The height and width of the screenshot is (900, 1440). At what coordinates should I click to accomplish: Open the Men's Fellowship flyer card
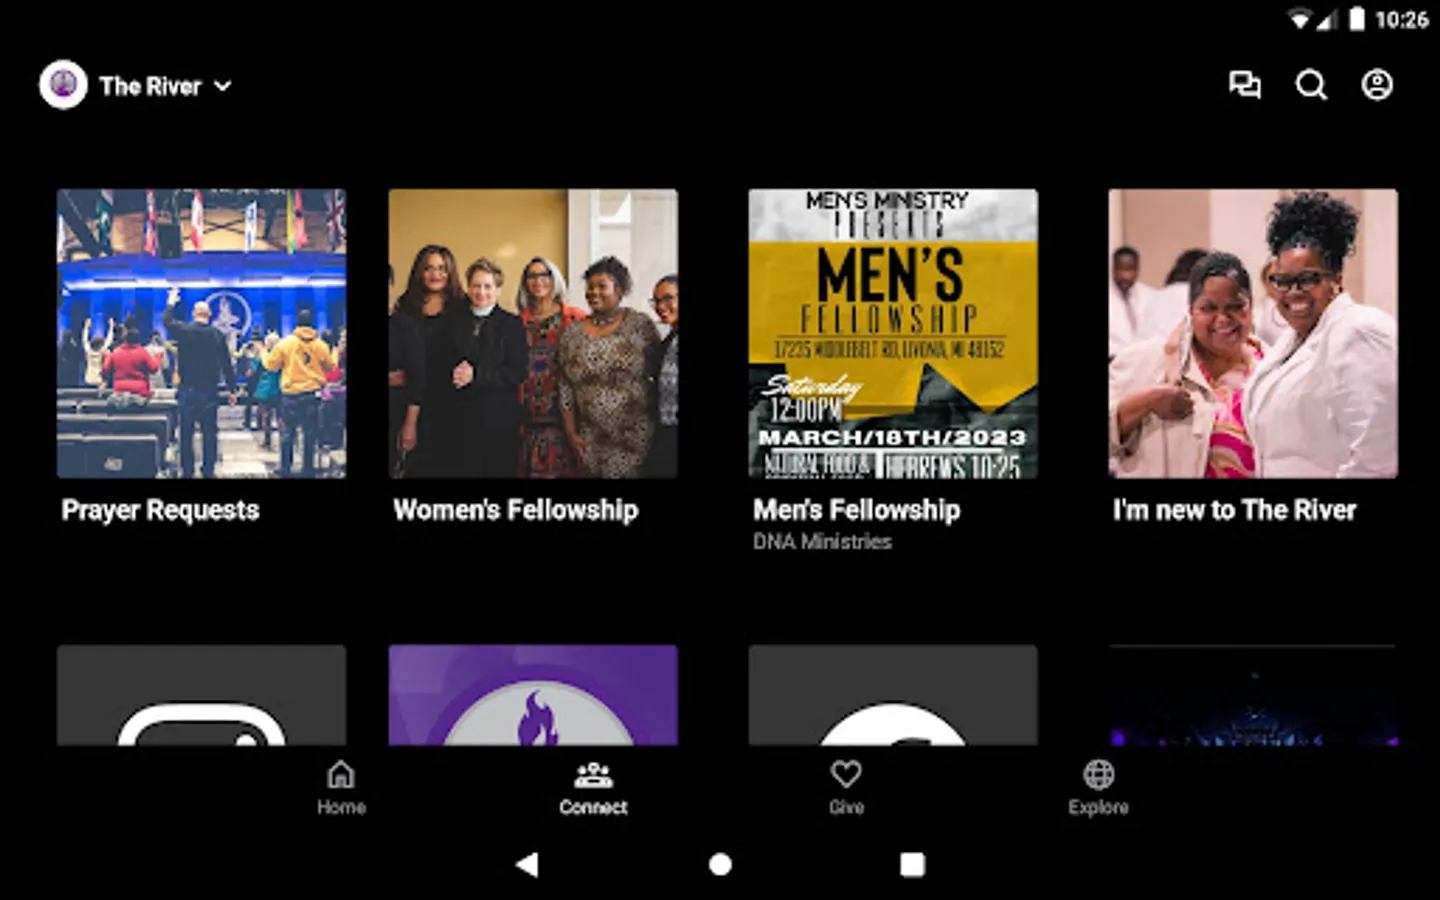pyautogui.click(x=893, y=333)
